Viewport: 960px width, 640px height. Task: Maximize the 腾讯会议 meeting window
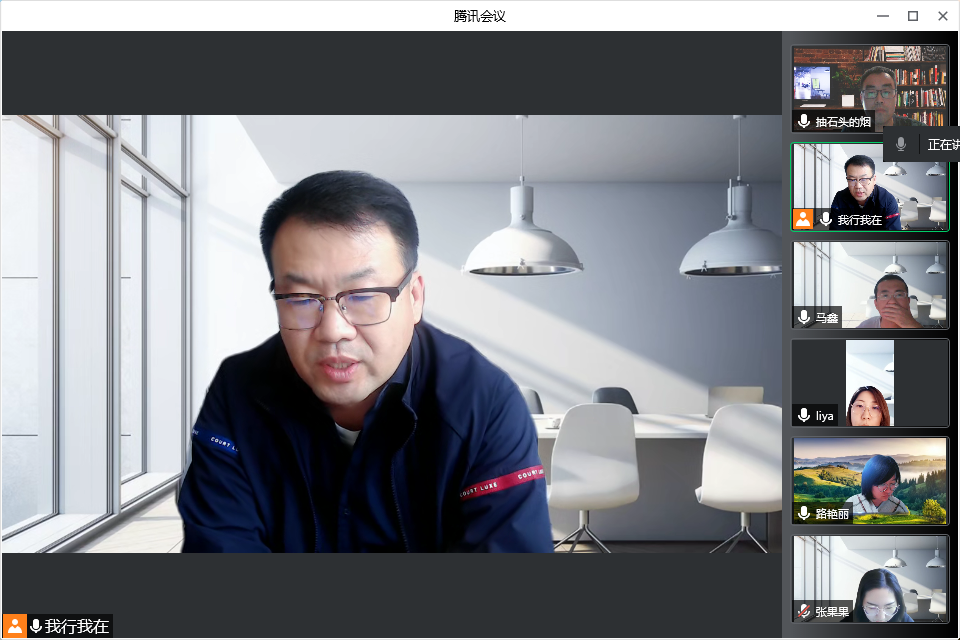(912, 16)
